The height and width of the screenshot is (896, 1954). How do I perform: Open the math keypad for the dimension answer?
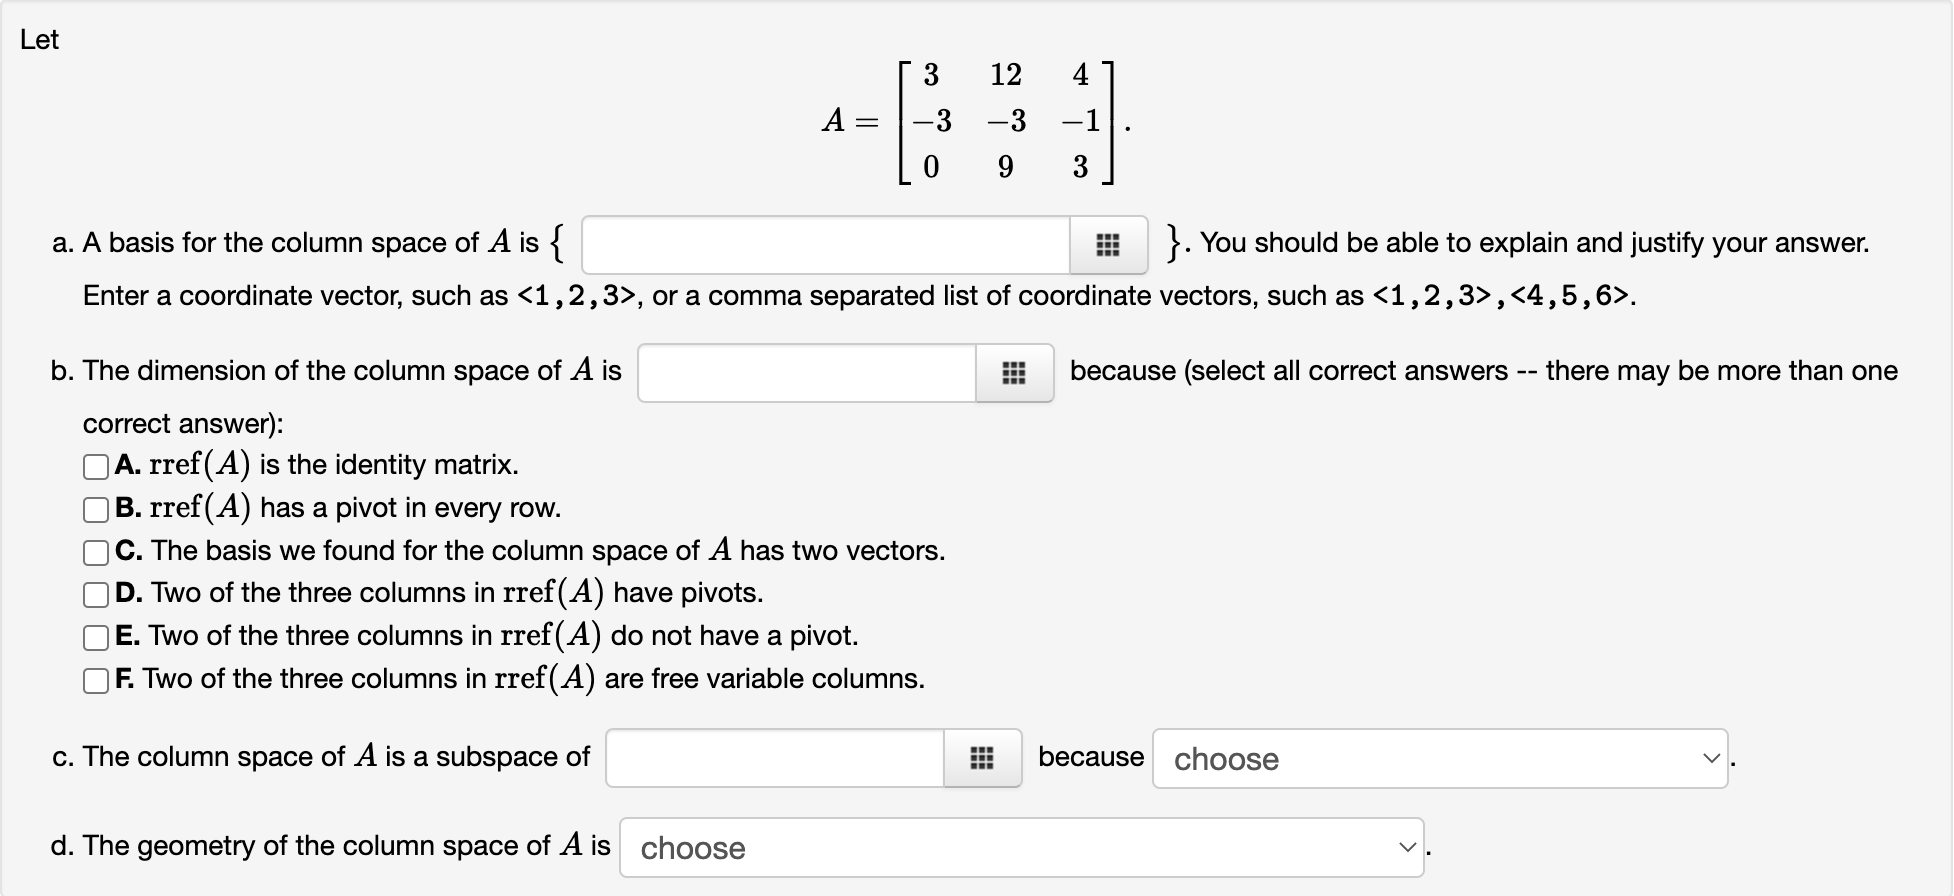point(1014,371)
